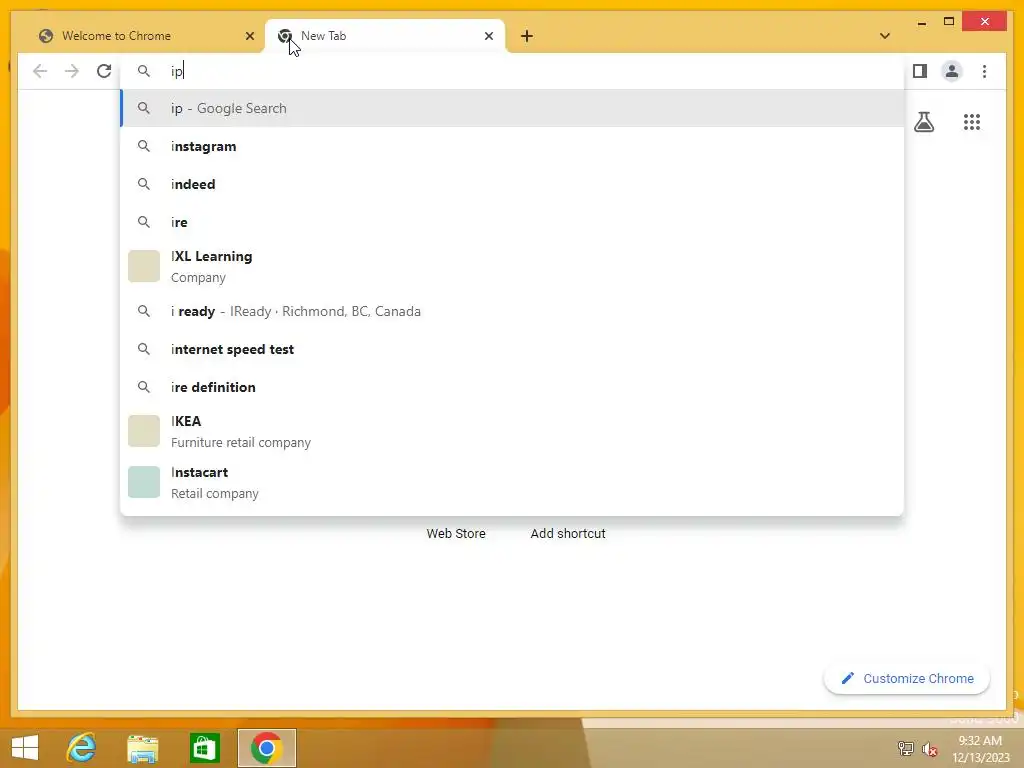Expand the tab search chevron
This screenshot has width=1024, height=768.
[x=884, y=36]
